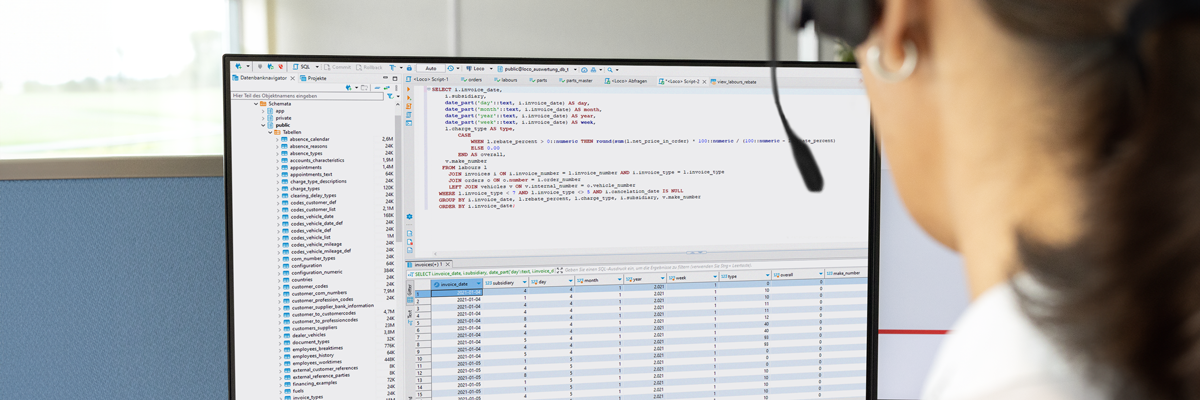Select the absence_calendar table in tree

[x=309, y=139]
